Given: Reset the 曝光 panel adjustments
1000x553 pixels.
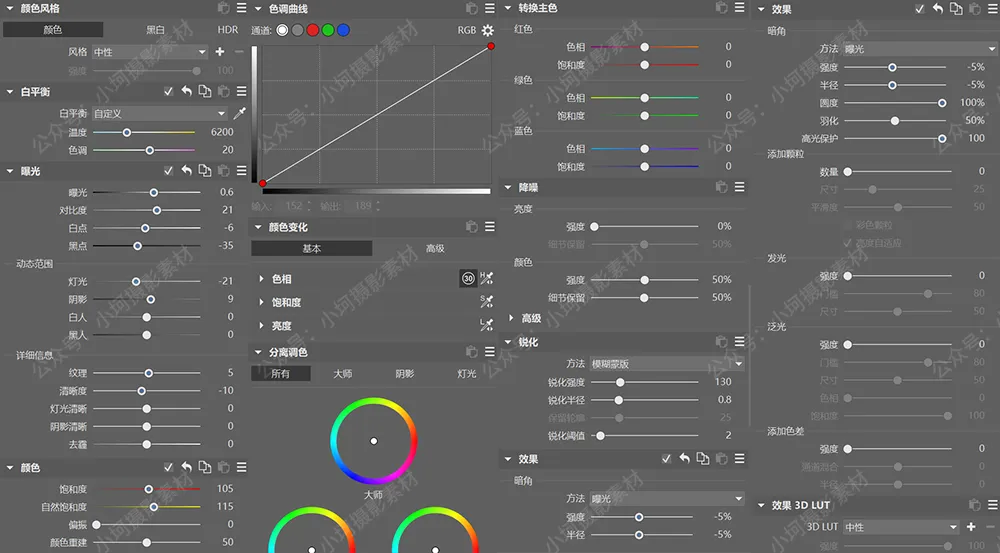Looking at the screenshot, I should (x=186, y=170).
